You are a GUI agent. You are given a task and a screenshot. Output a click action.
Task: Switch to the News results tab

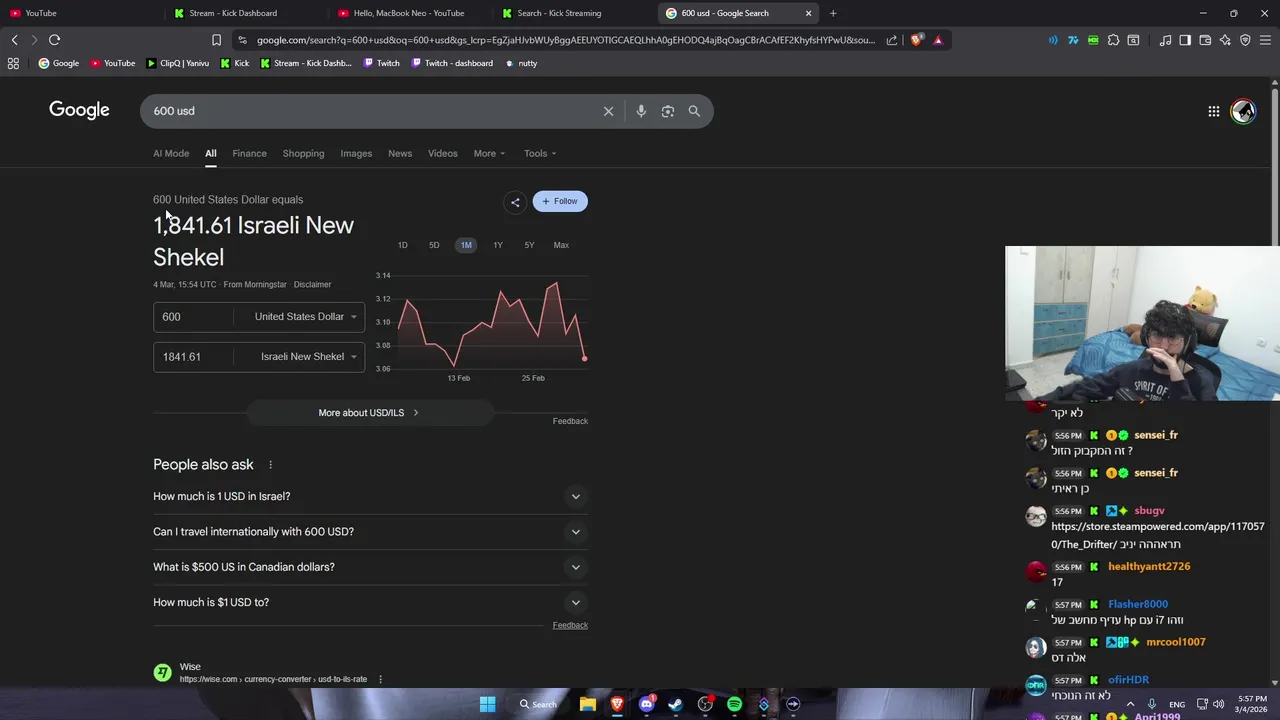point(400,153)
